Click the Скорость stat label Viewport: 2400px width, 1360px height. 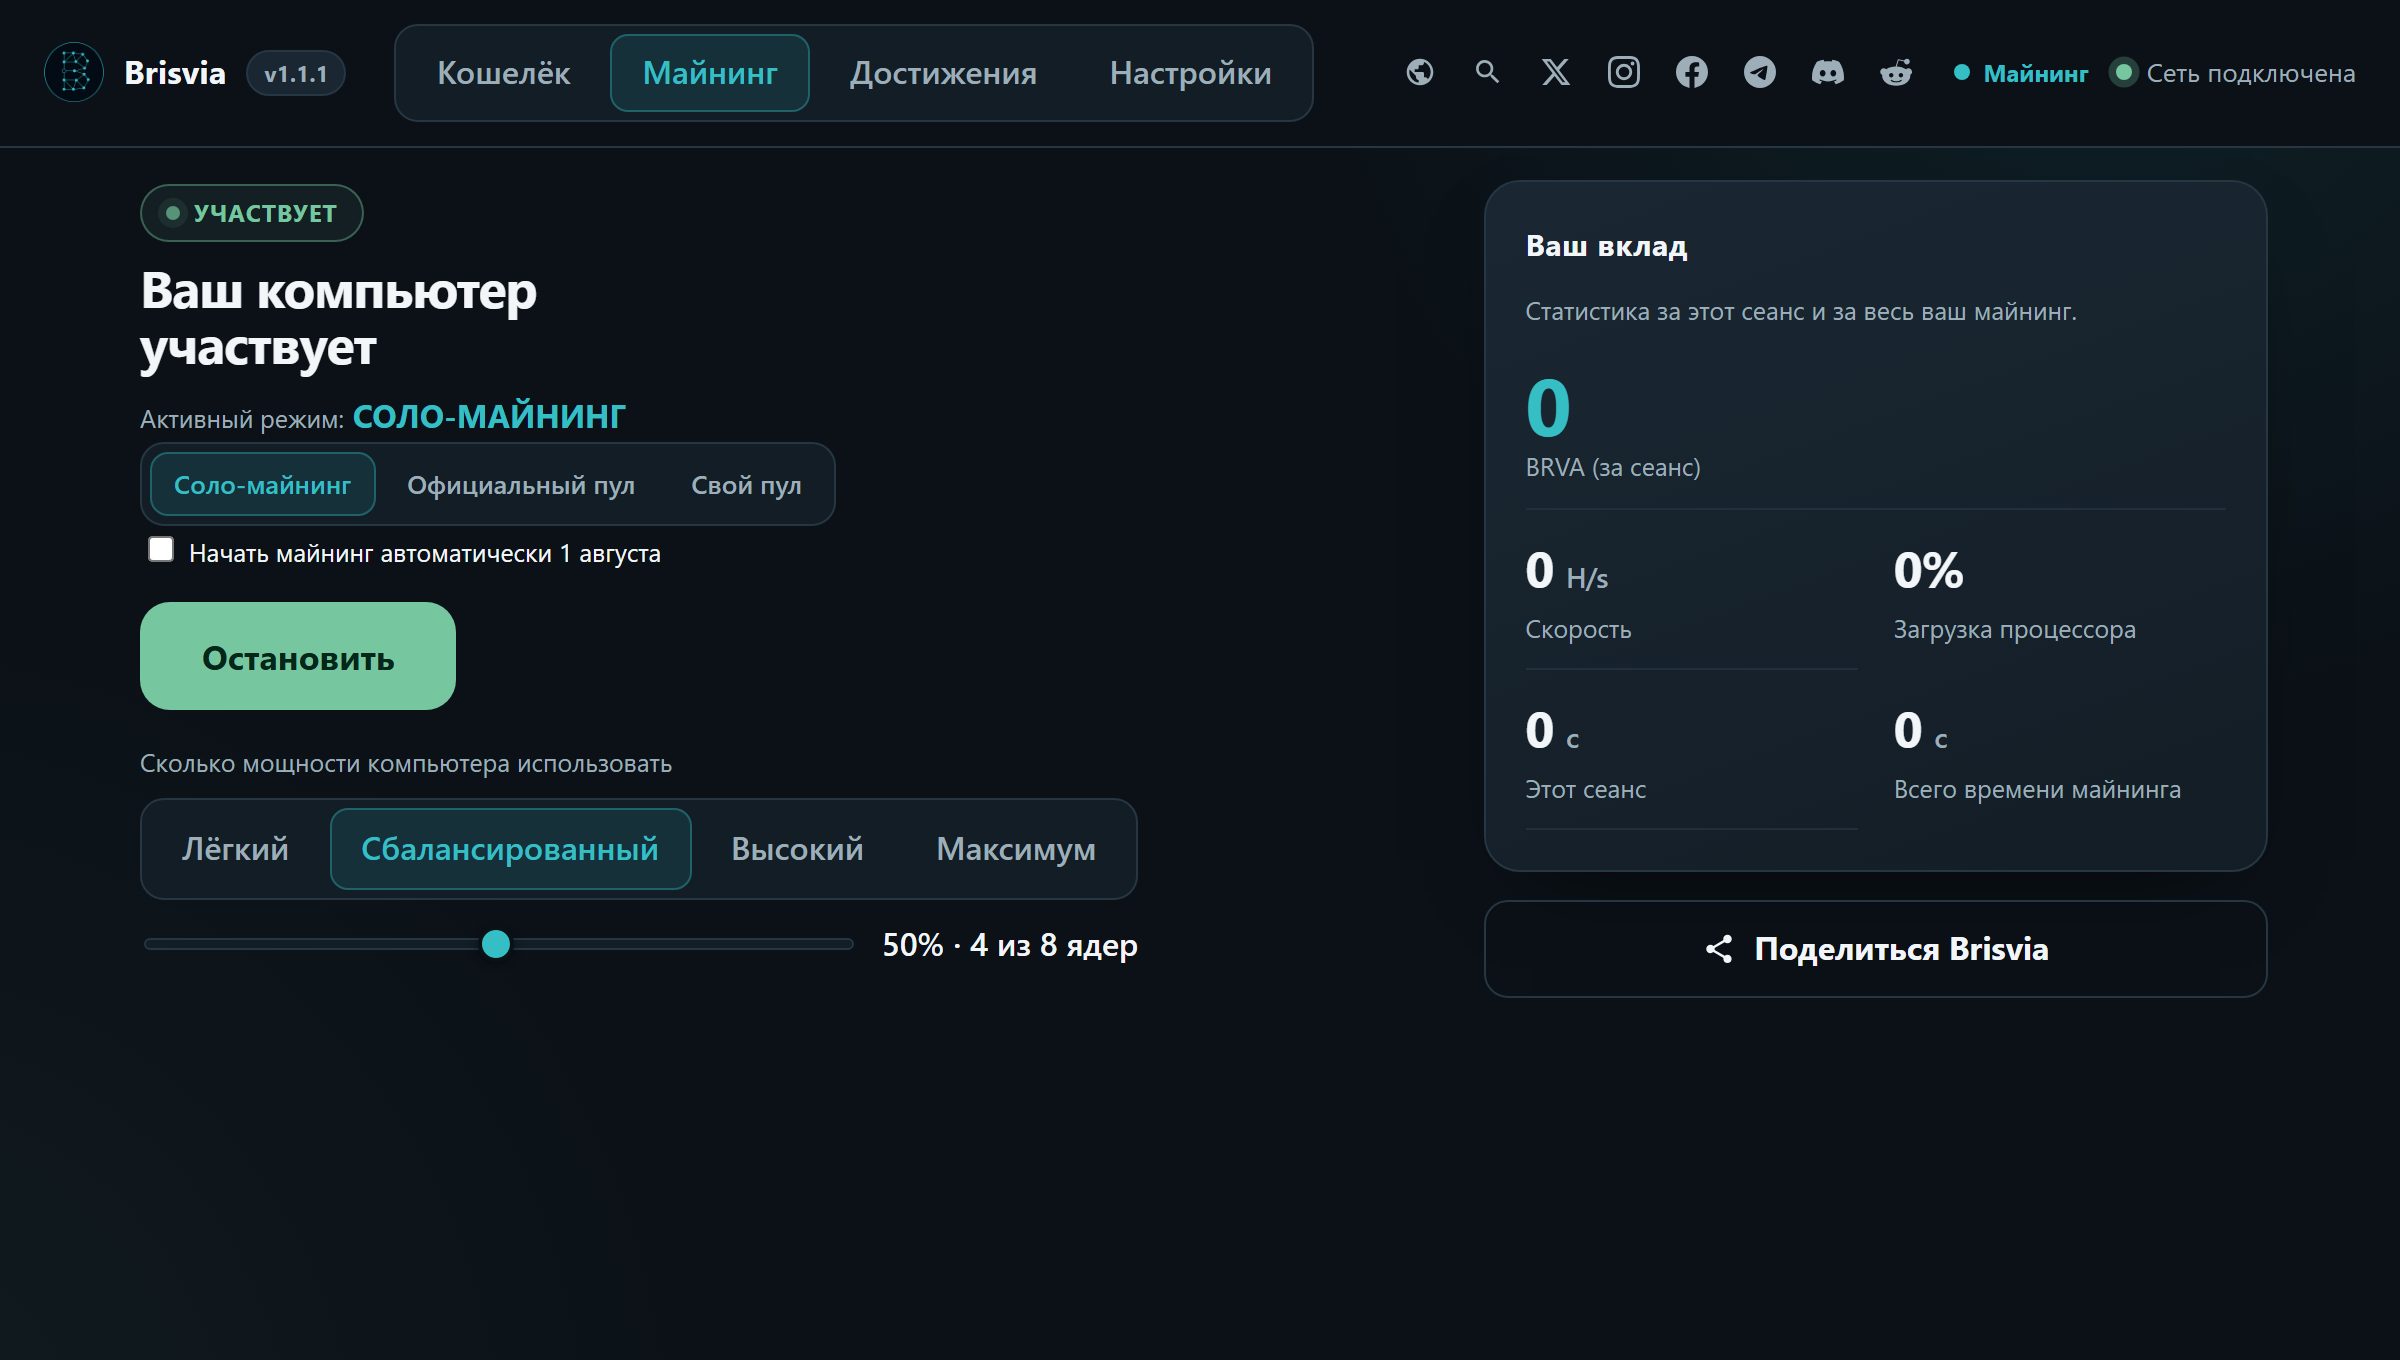[x=1578, y=630]
